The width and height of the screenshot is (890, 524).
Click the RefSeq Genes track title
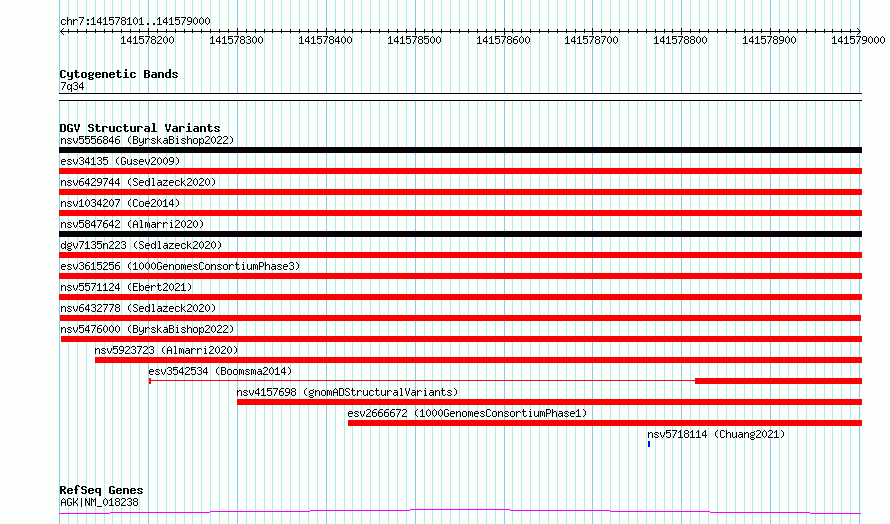[x=101, y=490]
